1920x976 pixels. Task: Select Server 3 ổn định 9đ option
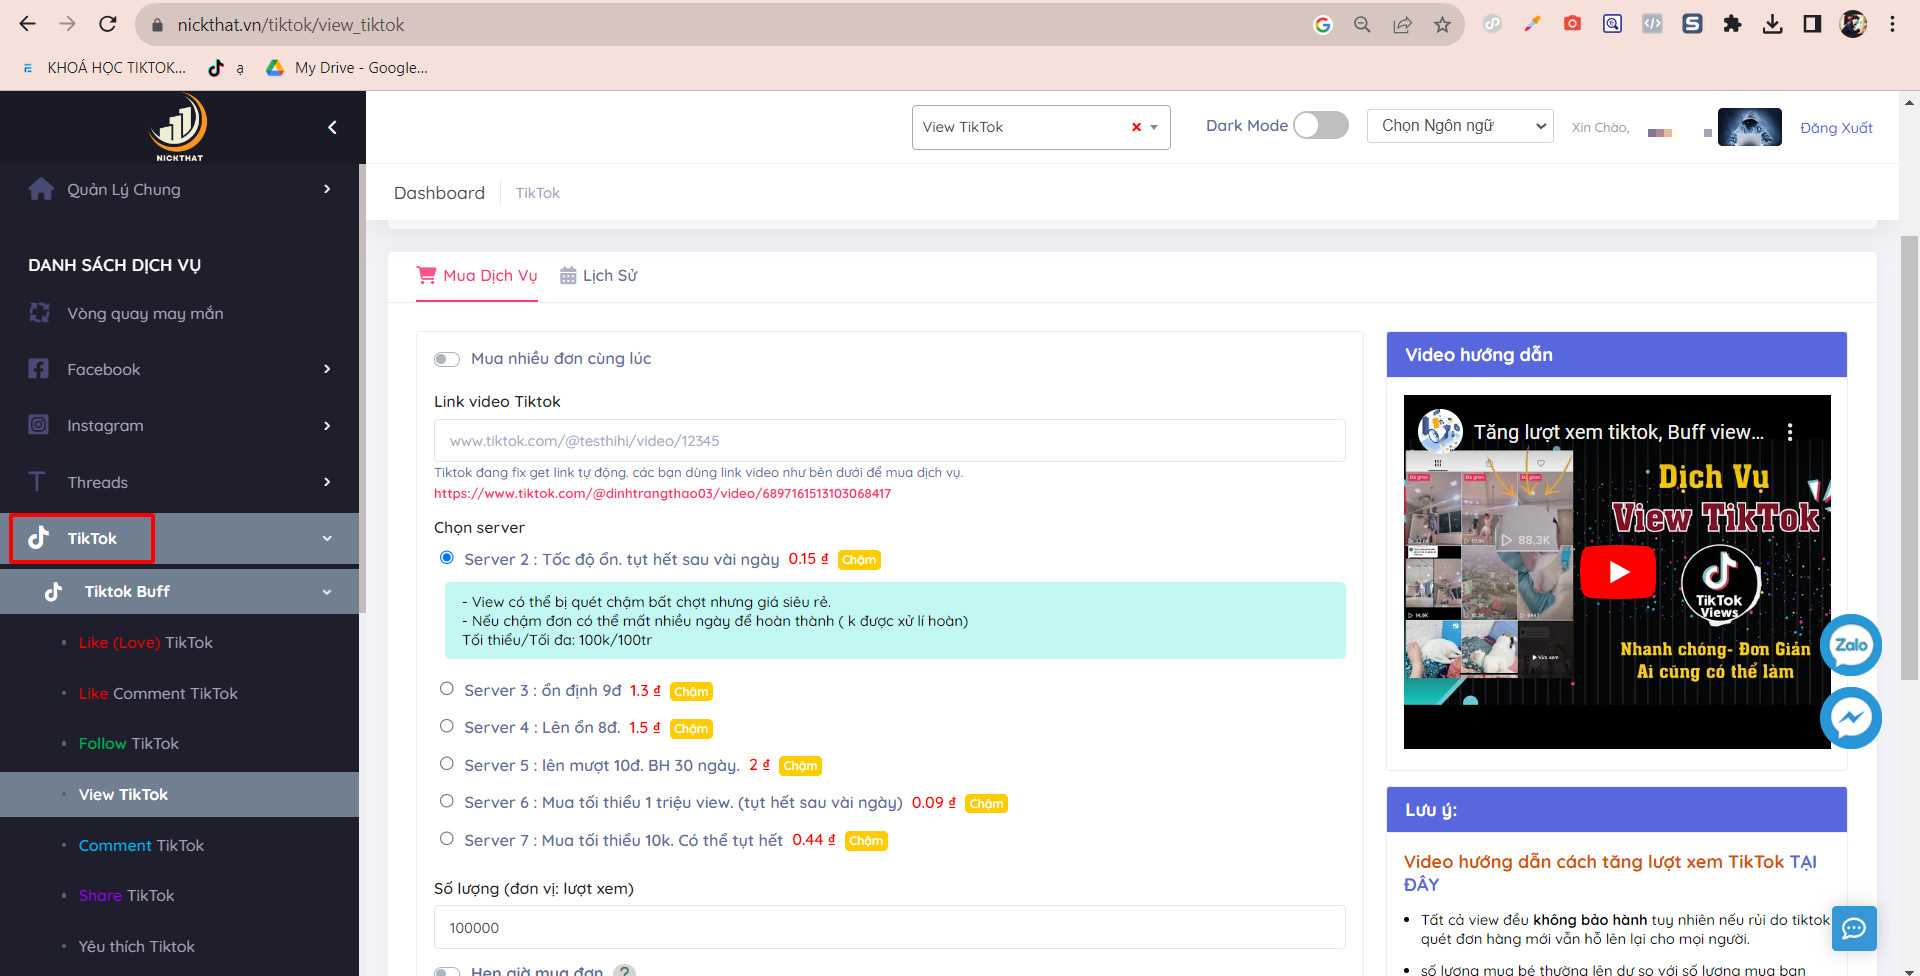pos(447,689)
